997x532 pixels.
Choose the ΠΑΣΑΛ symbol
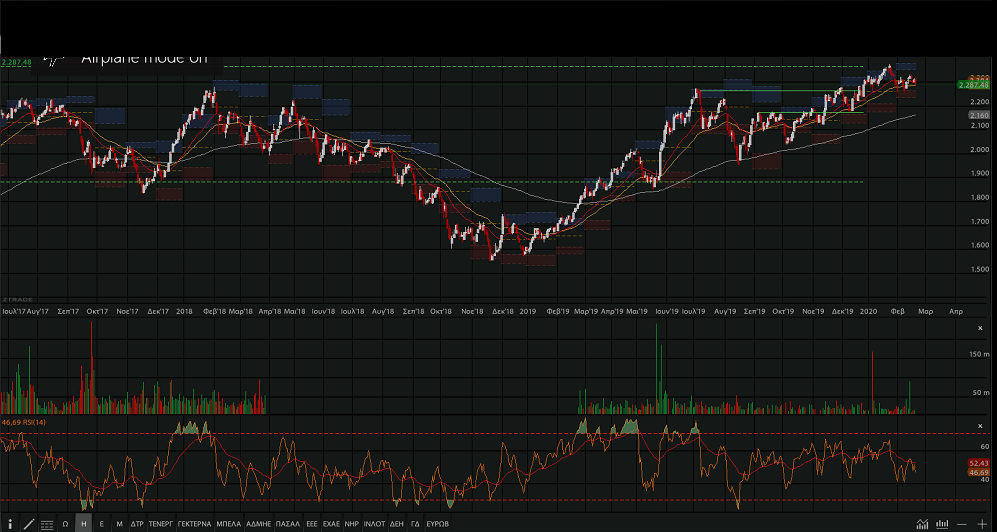click(x=288, y=524)
